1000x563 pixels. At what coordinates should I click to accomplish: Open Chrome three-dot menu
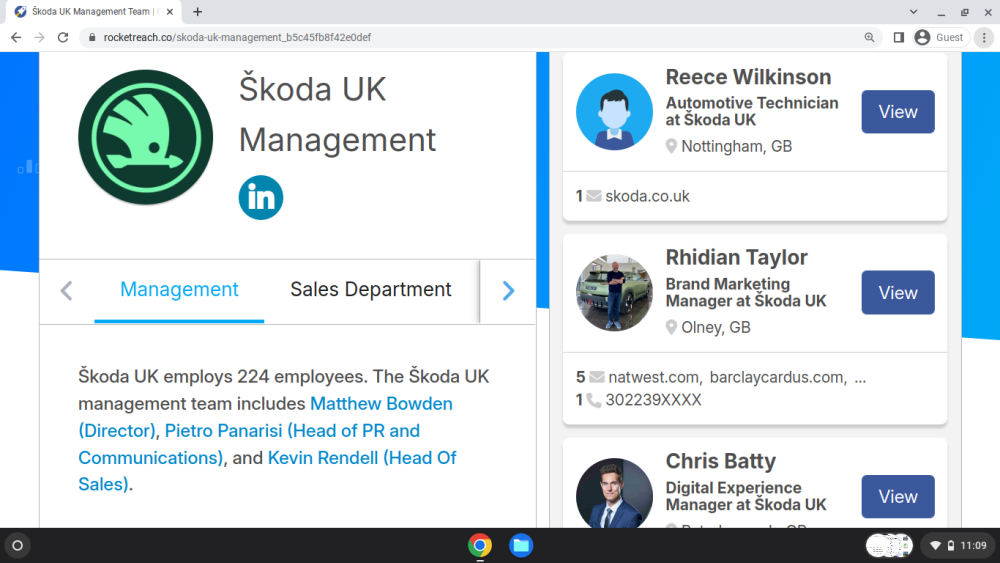(x=984, y=38)
